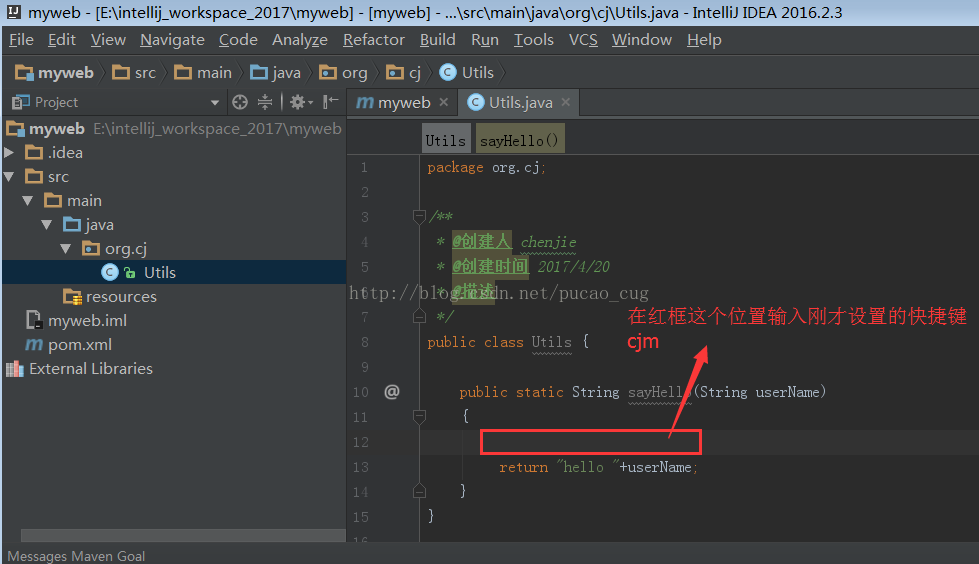Click Utils class in the navigation breadcrumb
Image resolution: width=979 pixels, height=564 pixels.
(x=466, y=73)
